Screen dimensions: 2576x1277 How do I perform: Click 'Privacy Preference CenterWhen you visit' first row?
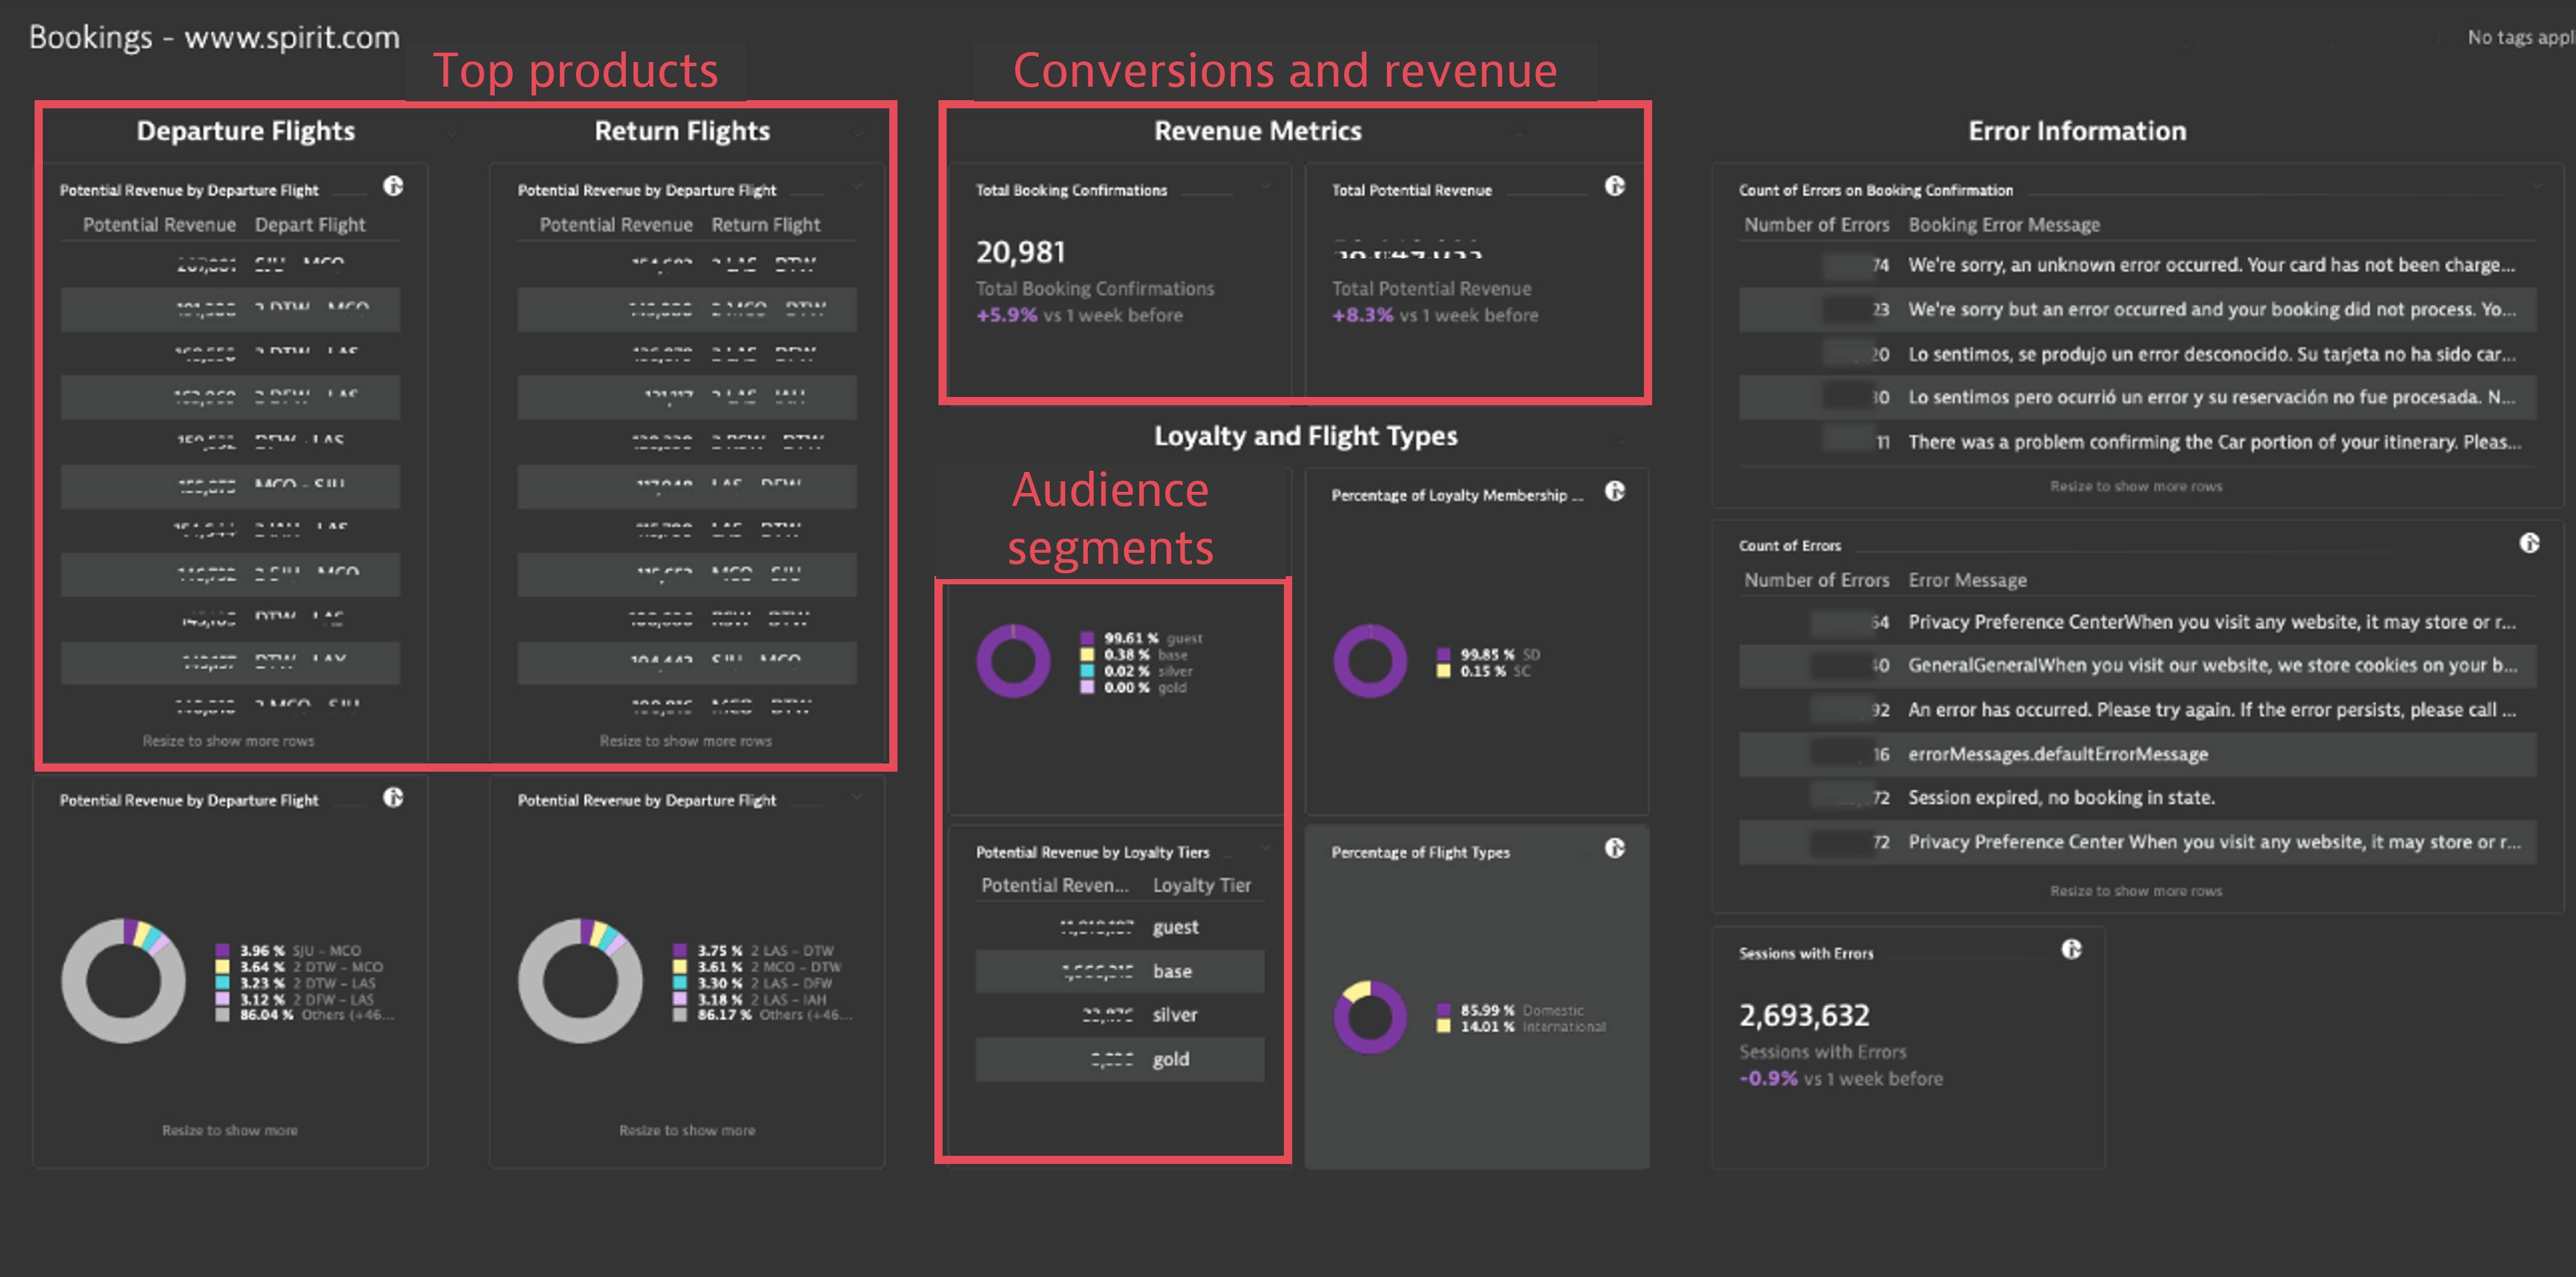point(2138,622)
